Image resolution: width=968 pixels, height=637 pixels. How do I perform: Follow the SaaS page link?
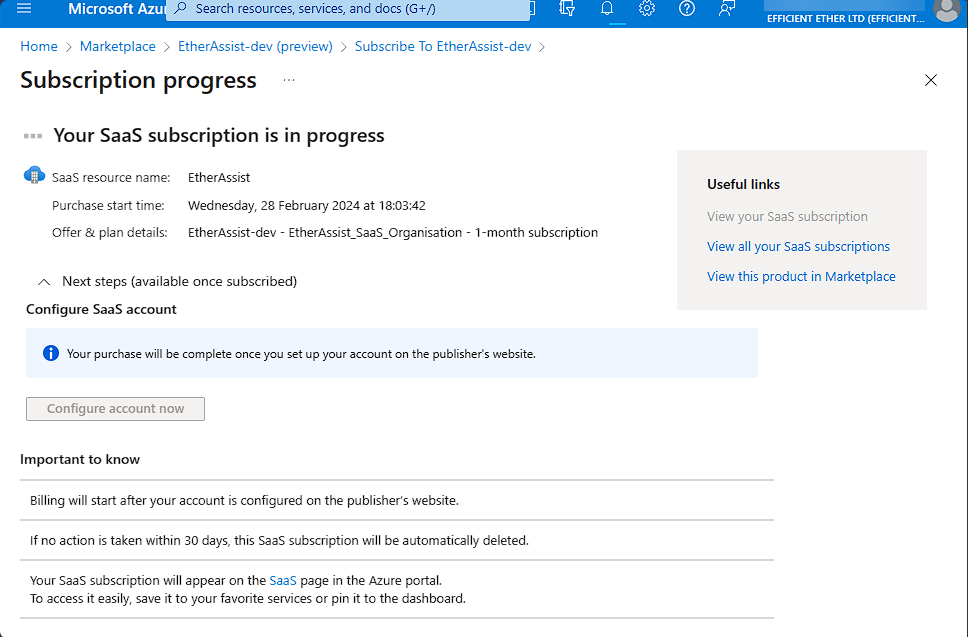pyautogui.click(x=283, y=580)
